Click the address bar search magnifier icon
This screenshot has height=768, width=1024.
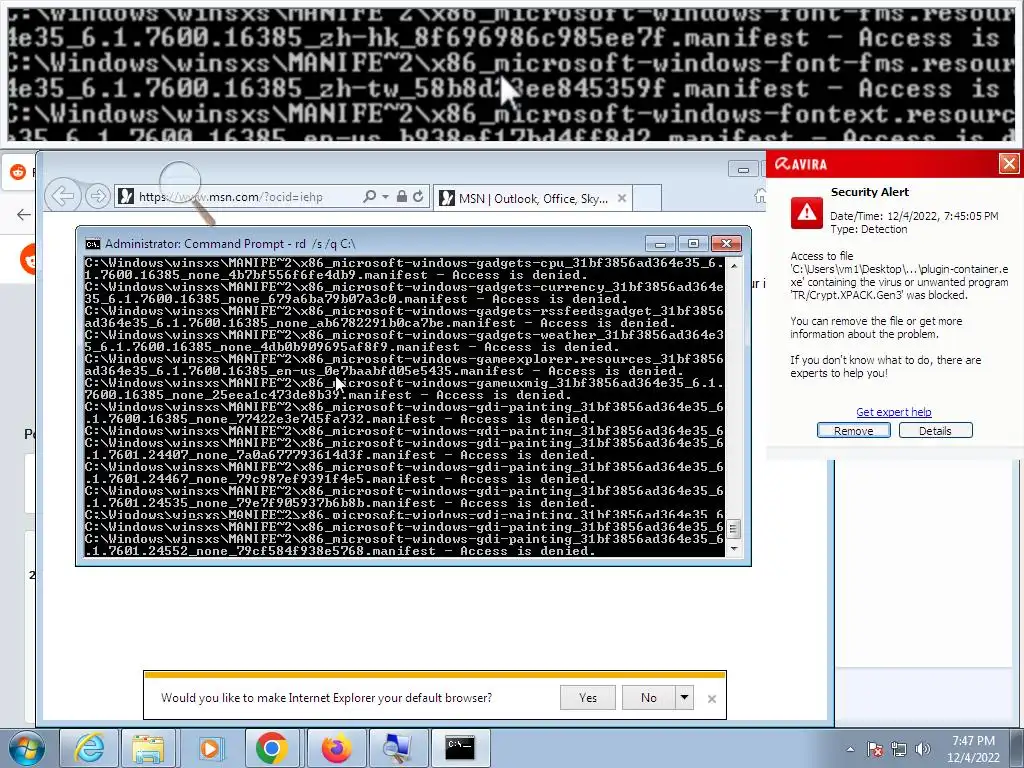pyautogui.click(x=370, y=196)
